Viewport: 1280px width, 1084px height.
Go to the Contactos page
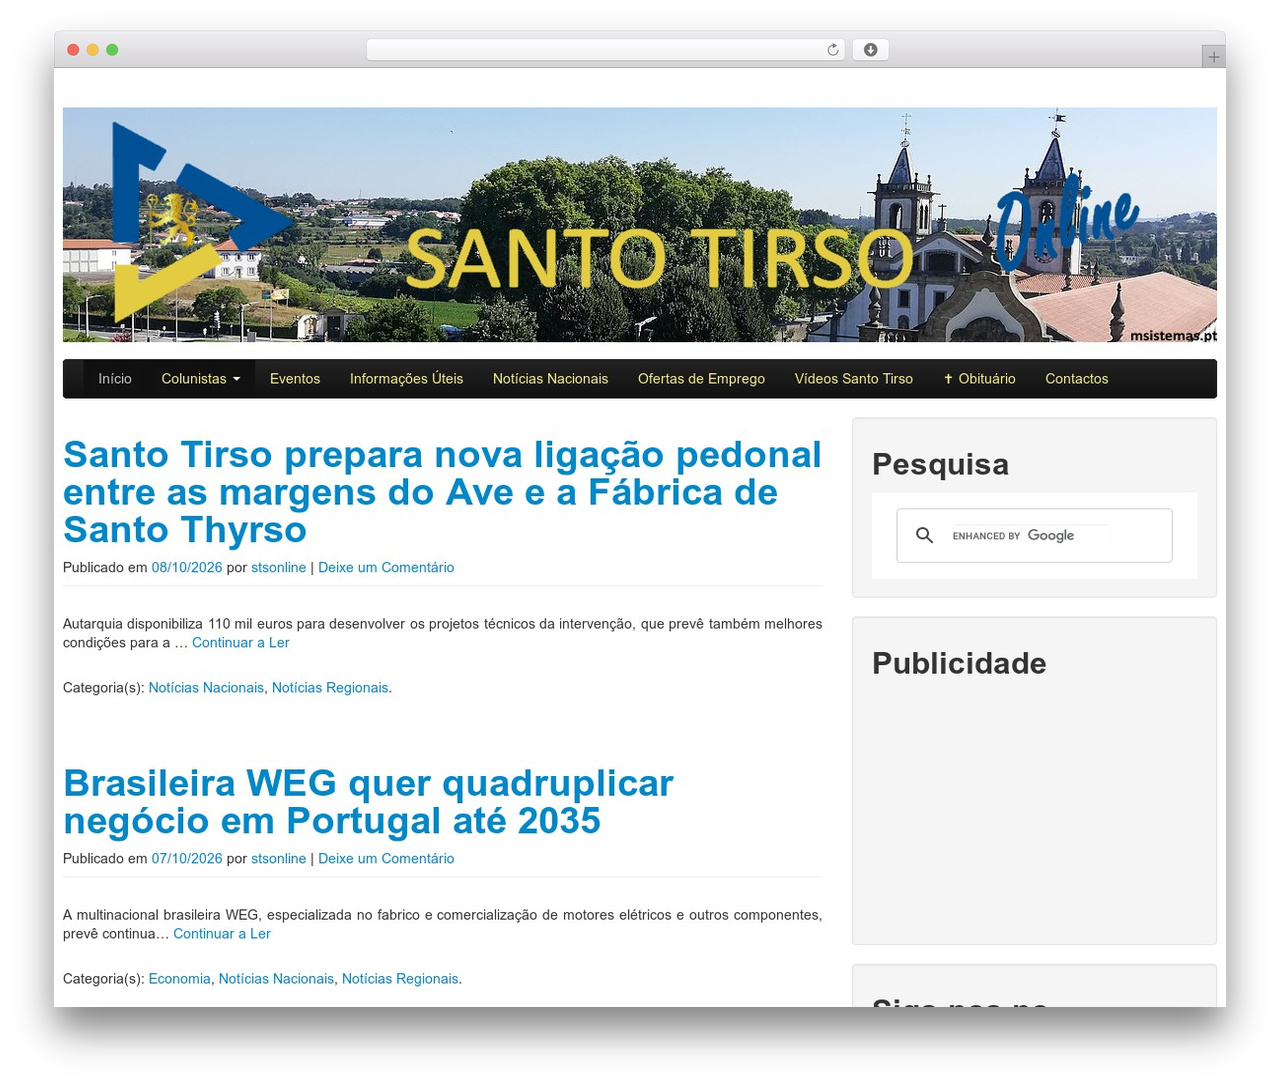(x=1076, y=379)
